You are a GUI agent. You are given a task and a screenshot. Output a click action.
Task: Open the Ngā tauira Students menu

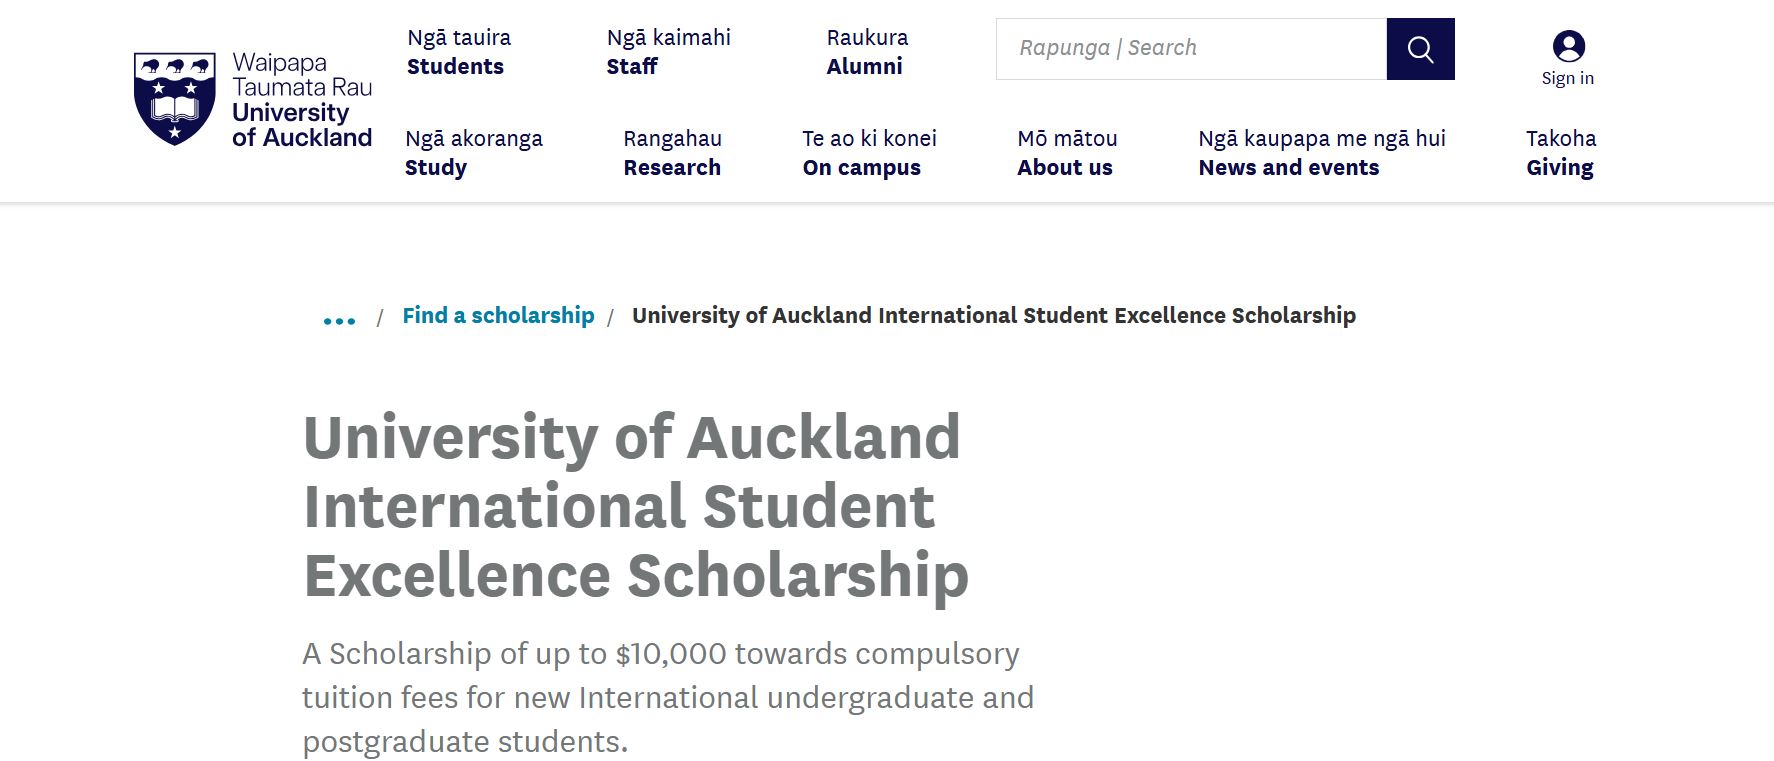point(459,52)
